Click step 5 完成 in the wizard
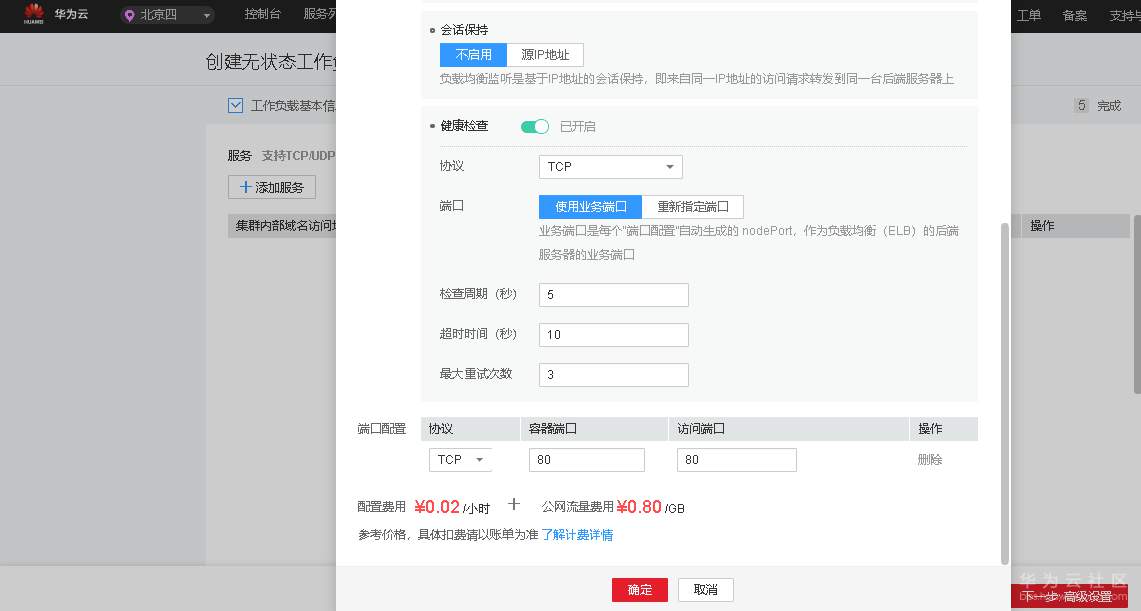Screen dimensions: 1141x611 [1098, 105]
